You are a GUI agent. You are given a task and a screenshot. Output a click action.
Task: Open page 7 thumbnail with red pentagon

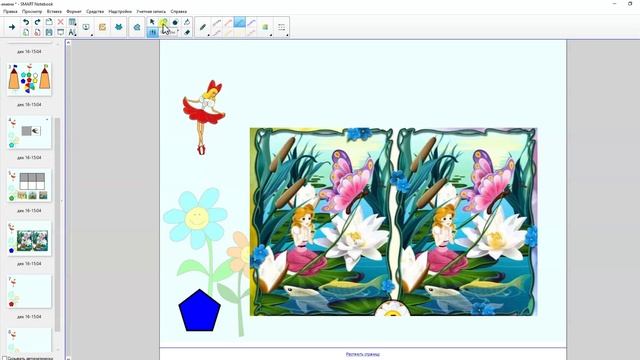tap(29, 291)
